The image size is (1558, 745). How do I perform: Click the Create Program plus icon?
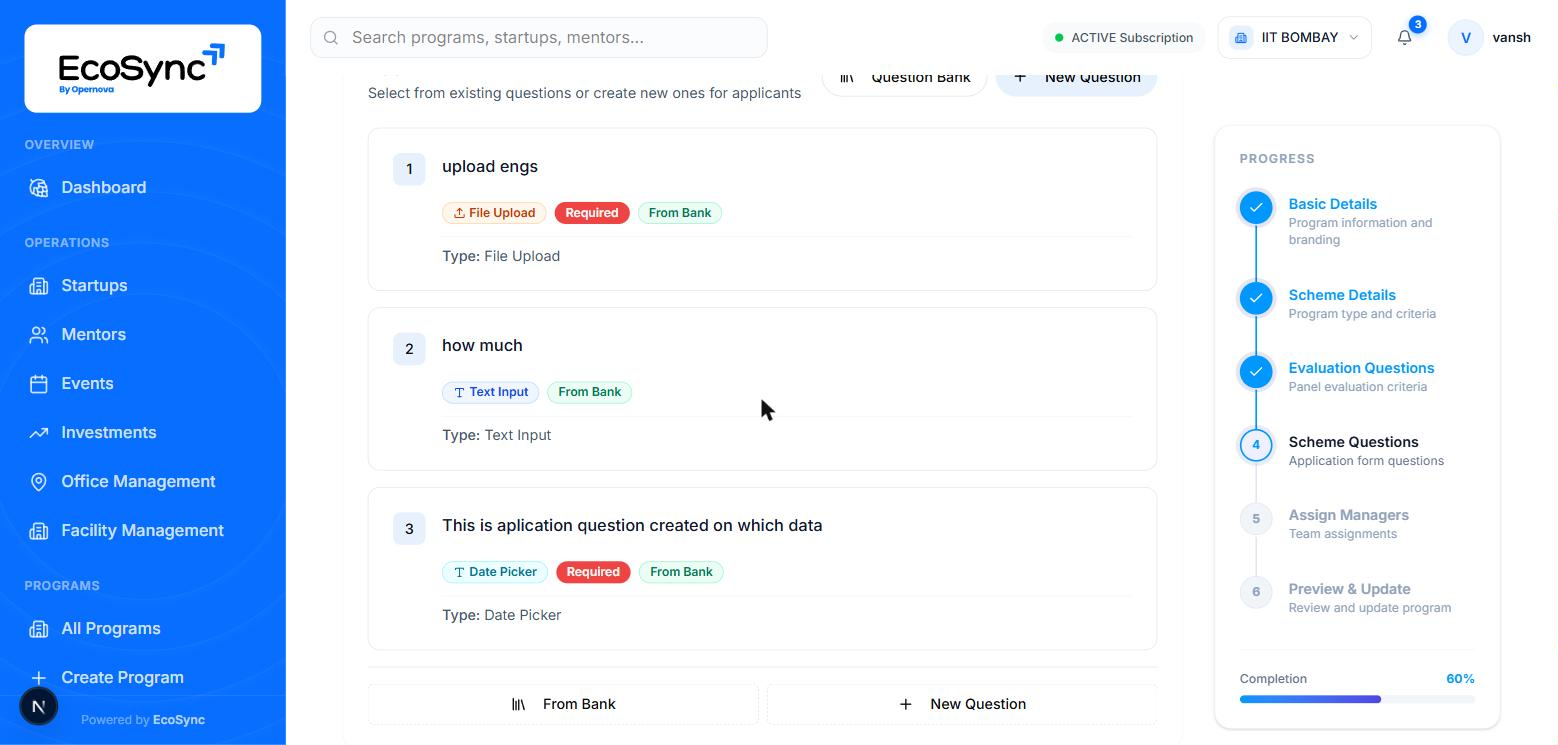pos(39,678)
